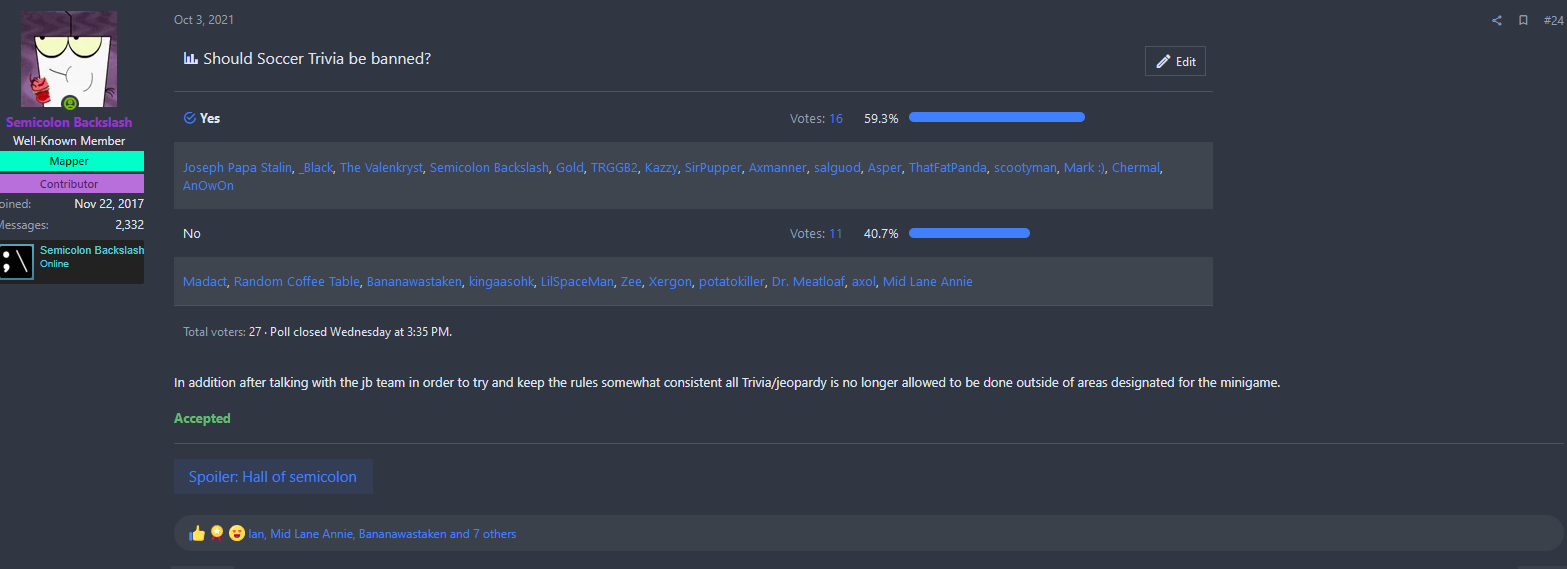Click the thumbs-up reaction icon
The width and height of the screenshot is (1567, 569).
click(197, 533)
